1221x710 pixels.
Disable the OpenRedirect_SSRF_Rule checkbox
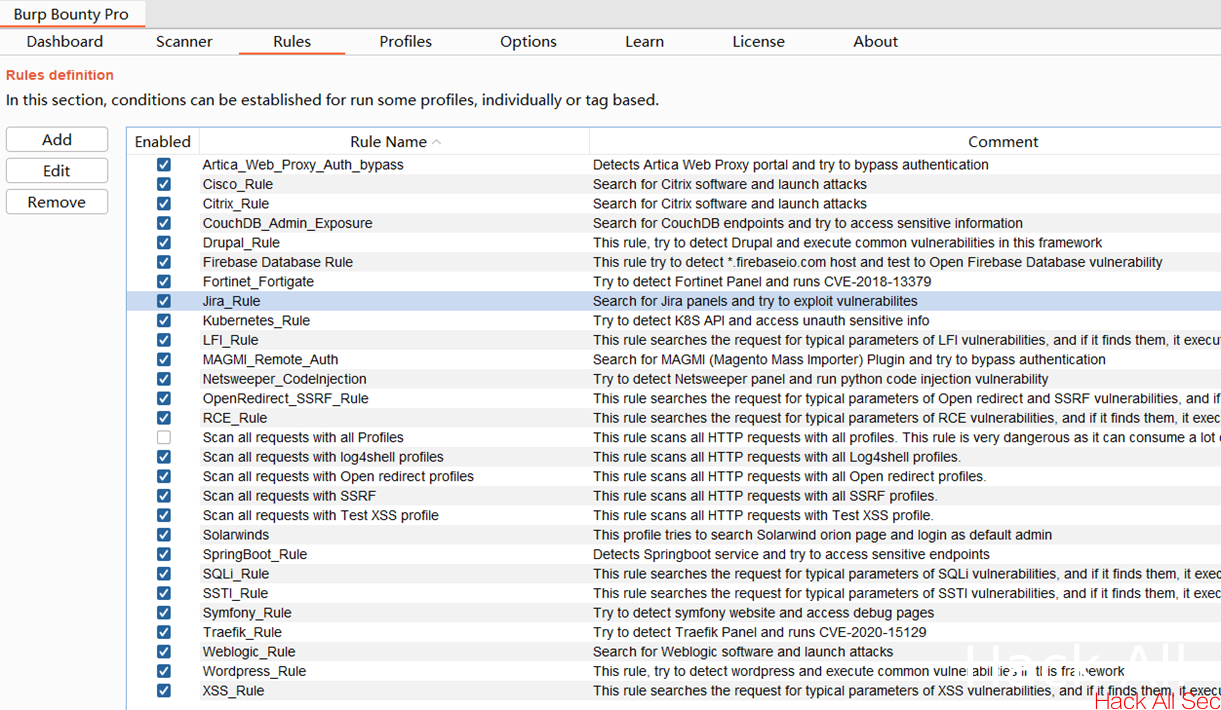point(164,399)
